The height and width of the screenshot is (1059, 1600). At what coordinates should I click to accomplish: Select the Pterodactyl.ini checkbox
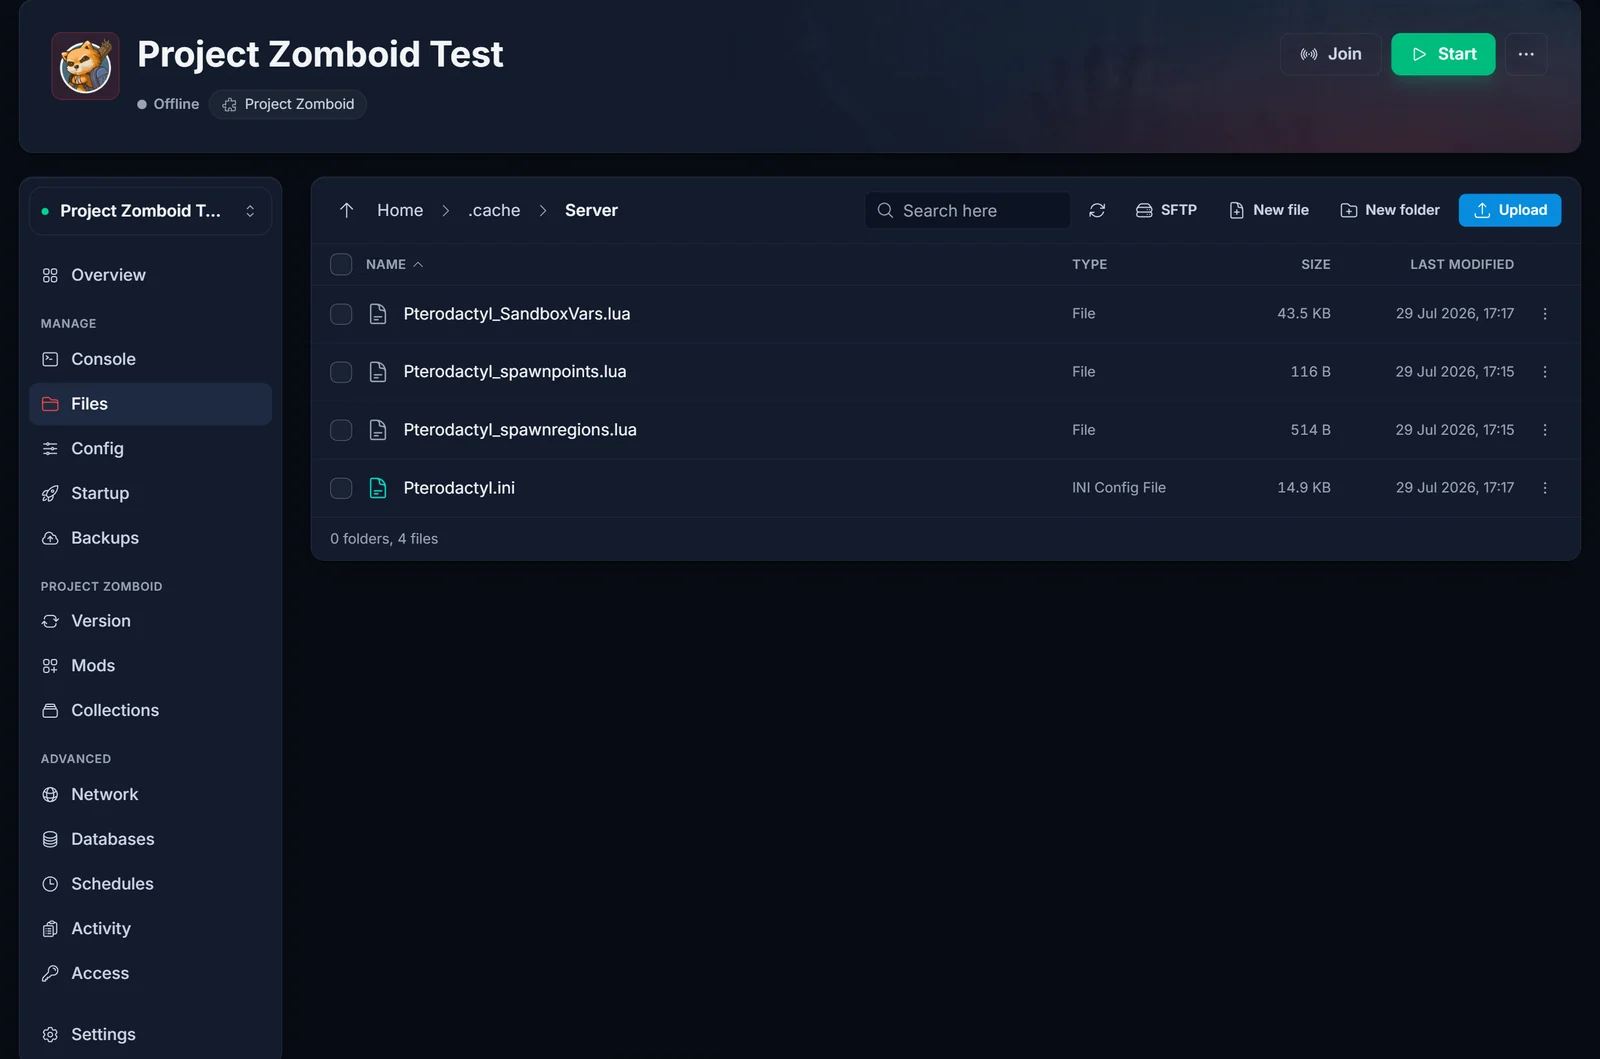click(x=341, y=488)
